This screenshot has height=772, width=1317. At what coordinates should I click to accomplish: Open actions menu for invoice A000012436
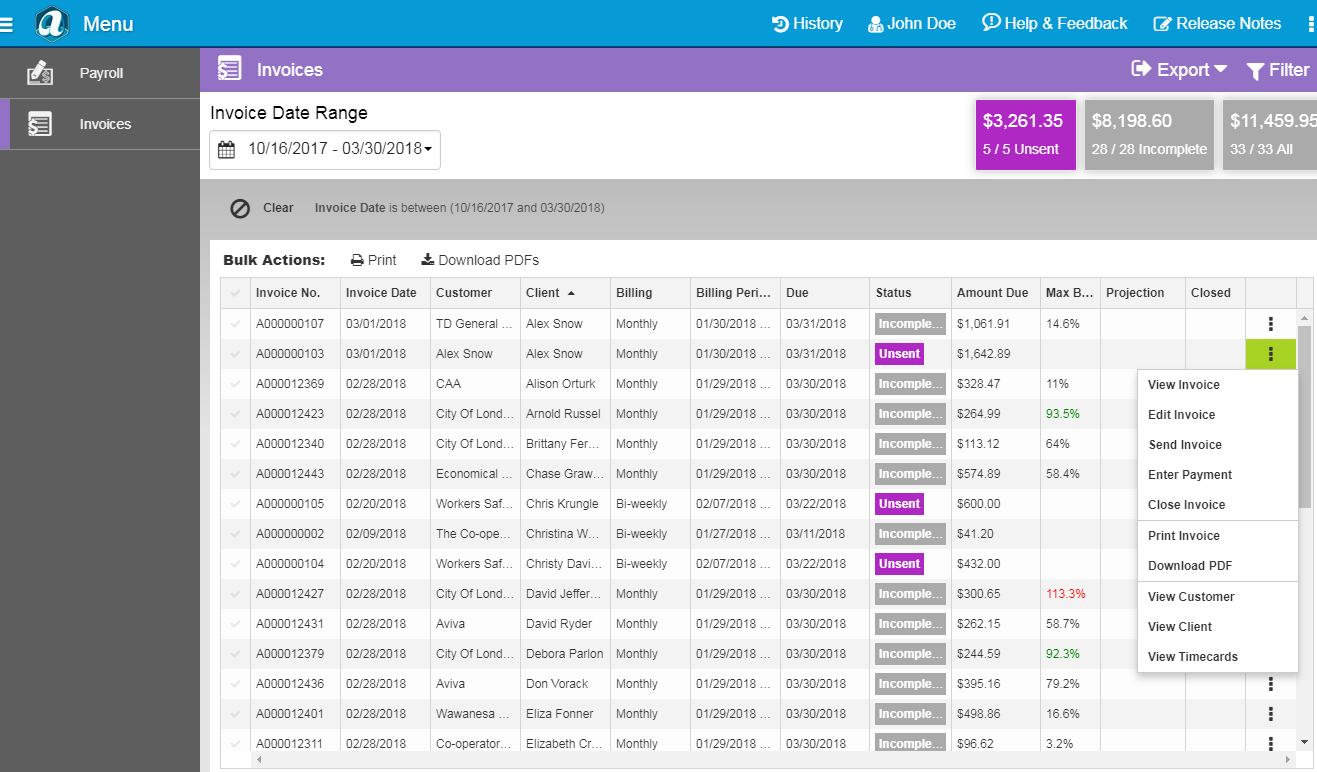click(1270, 684)
